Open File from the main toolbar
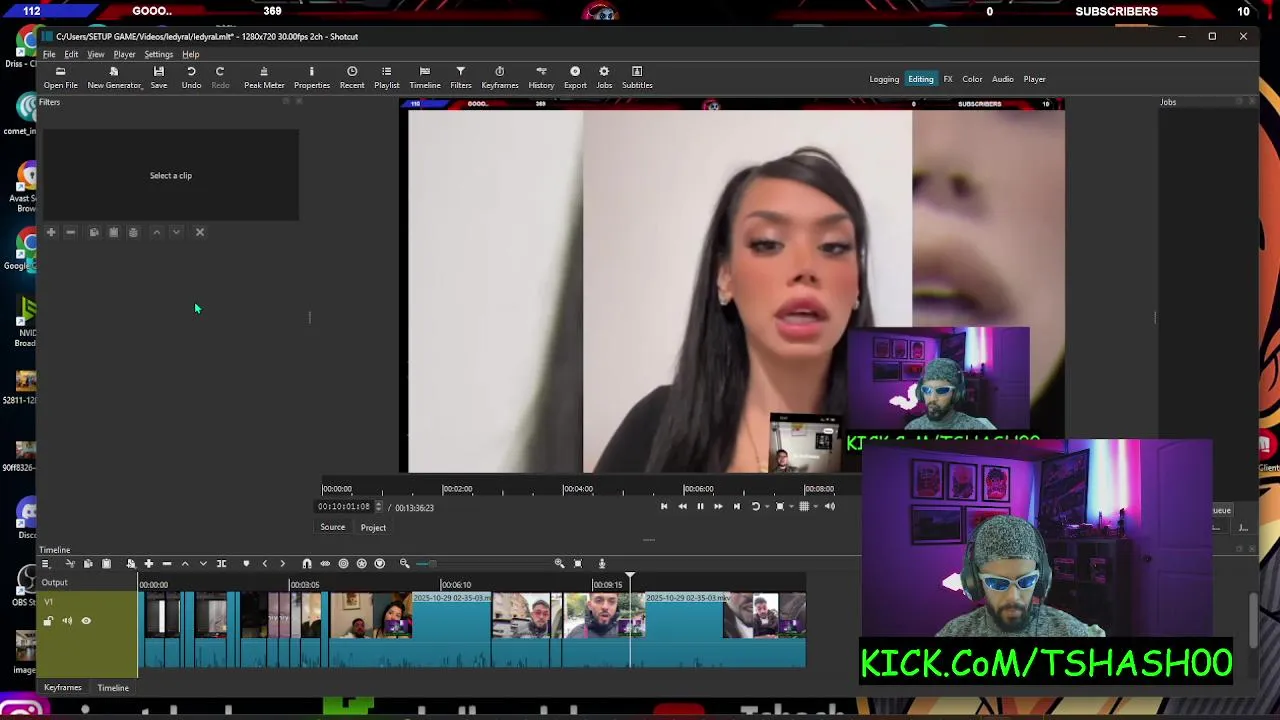The width and height of the screenshot is (1280, 720). 60,77
